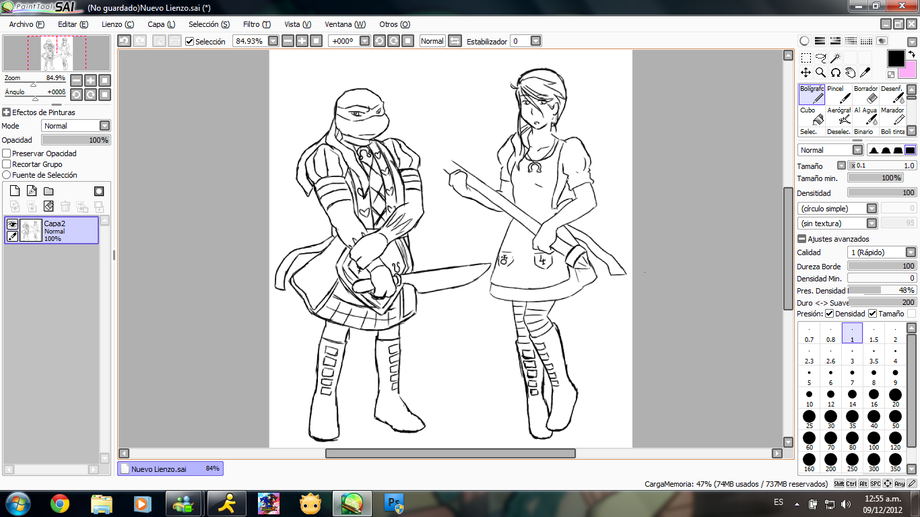Click the Normal view mode button
Image resolution: width=920 pixels, height=517 pixels.
[x=432, y=41]
